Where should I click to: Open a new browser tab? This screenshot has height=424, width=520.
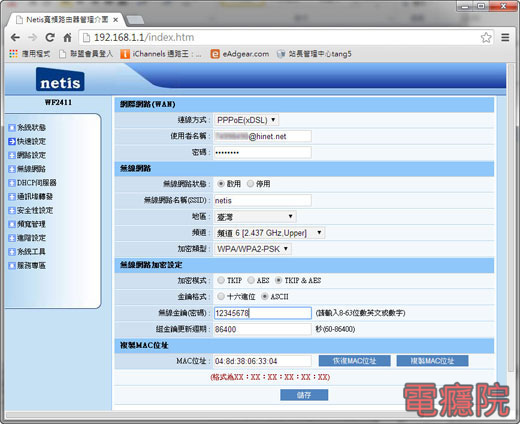tap(135, 20)
